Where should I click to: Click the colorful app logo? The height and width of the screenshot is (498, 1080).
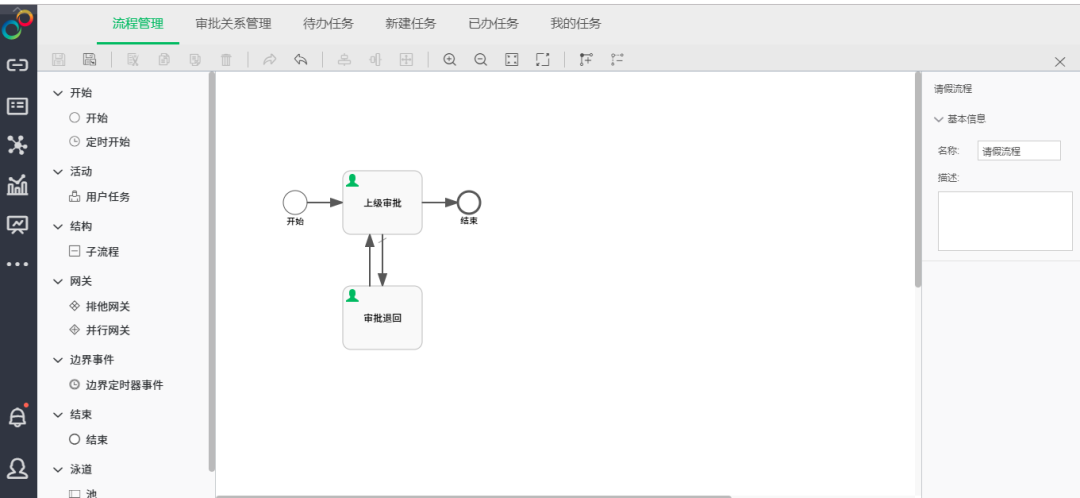click(17, 24)
